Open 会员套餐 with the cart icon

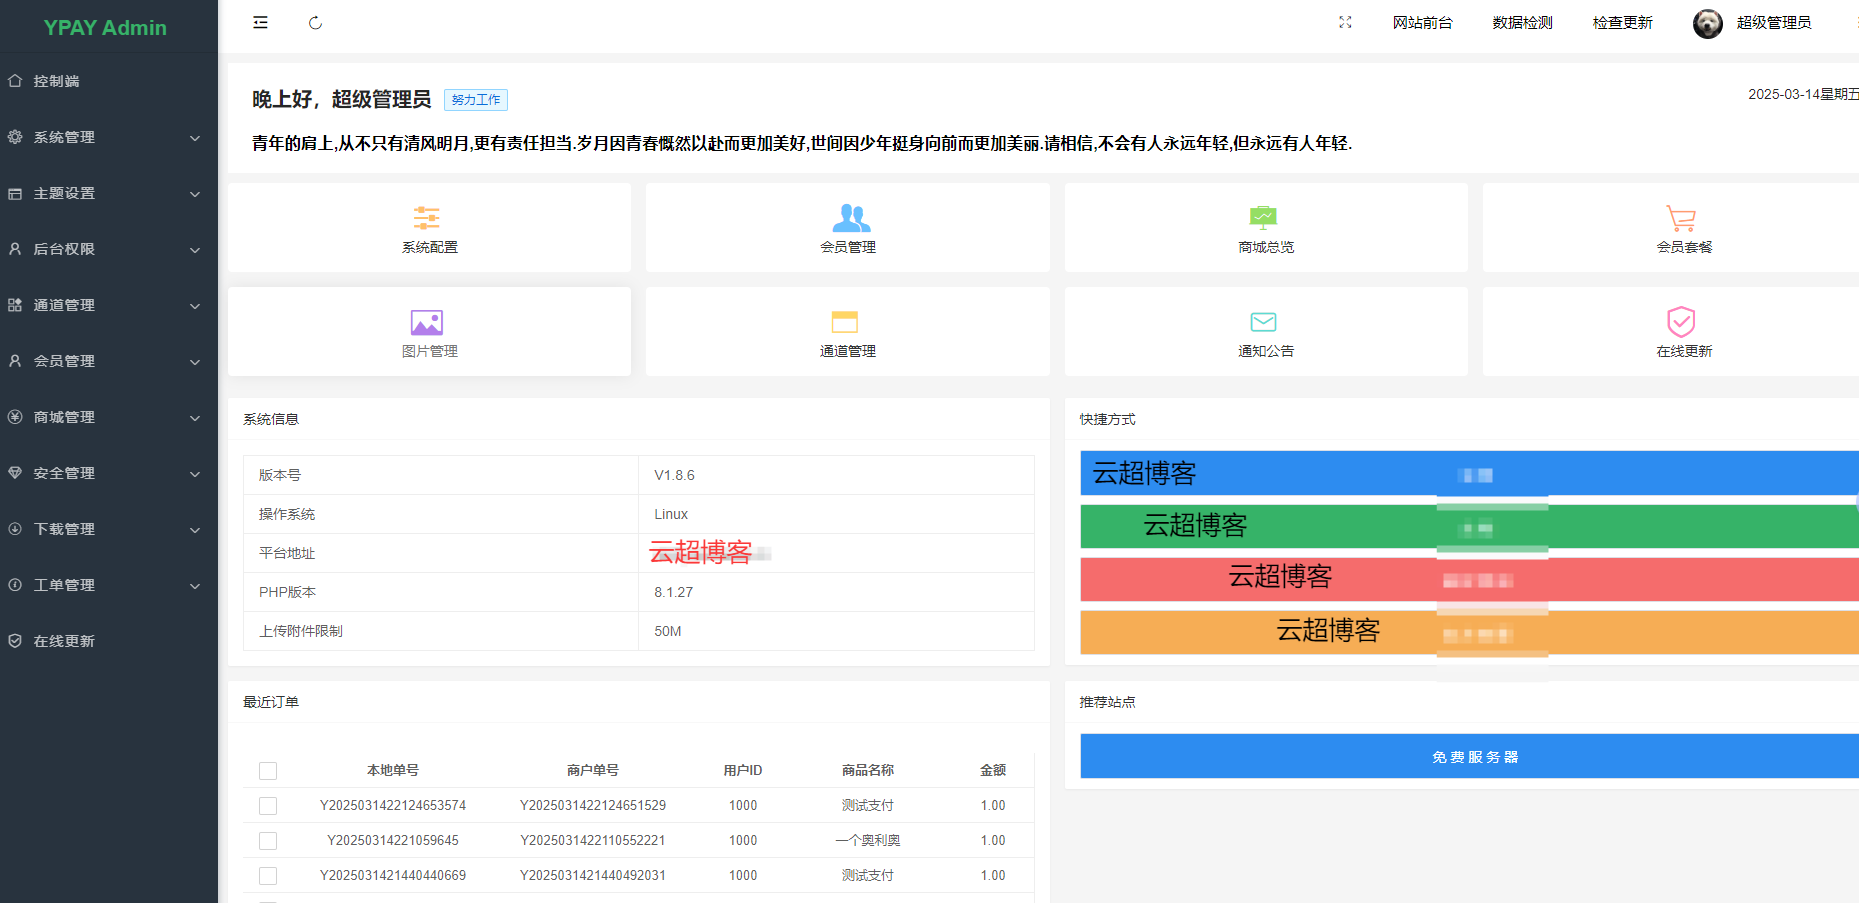click(1681, 218)
